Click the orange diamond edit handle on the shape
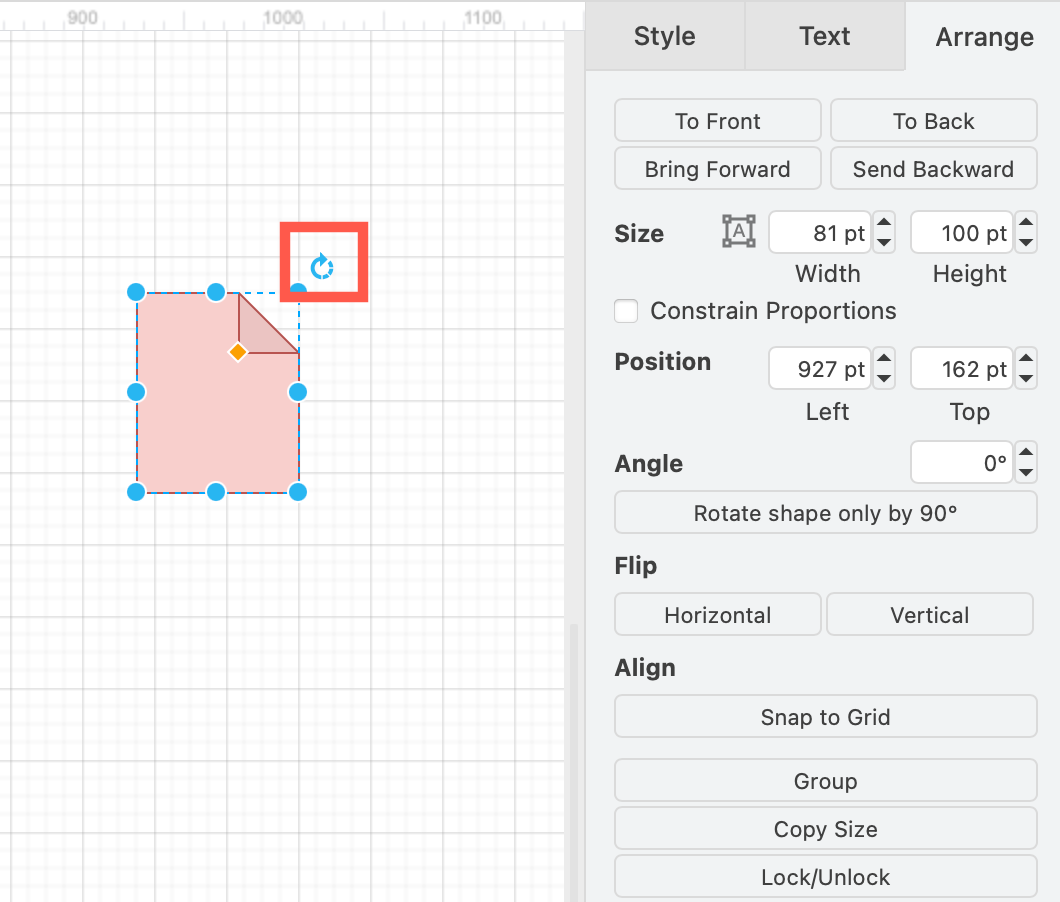This screenshot has width=1060, height=902. [237, 352]
